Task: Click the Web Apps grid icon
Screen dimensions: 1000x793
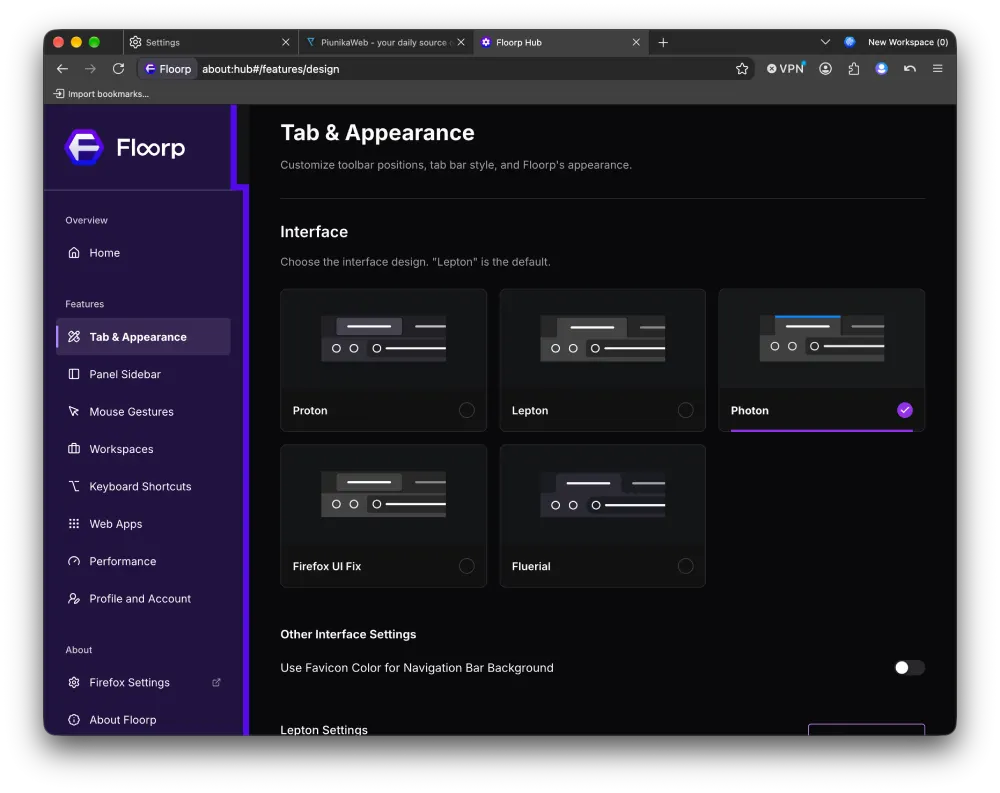Action: pyautogui.click(x=74, y=524)
